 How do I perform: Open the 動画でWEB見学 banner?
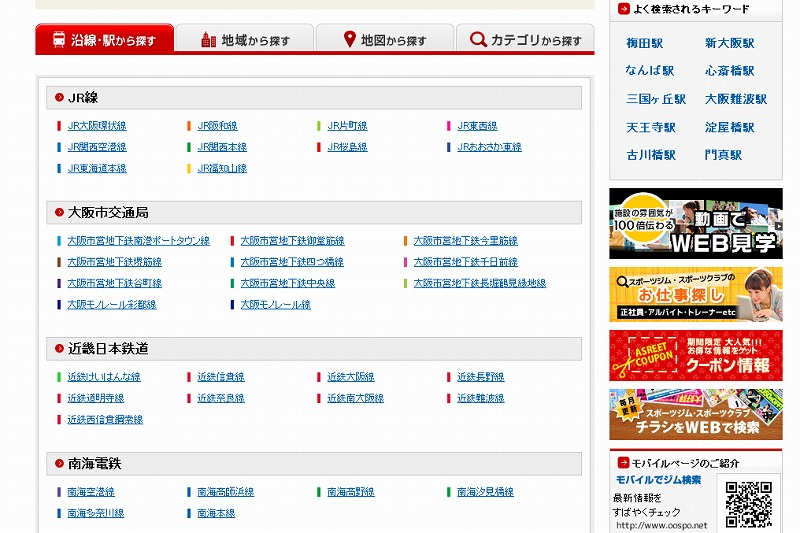tap(696, 223)
